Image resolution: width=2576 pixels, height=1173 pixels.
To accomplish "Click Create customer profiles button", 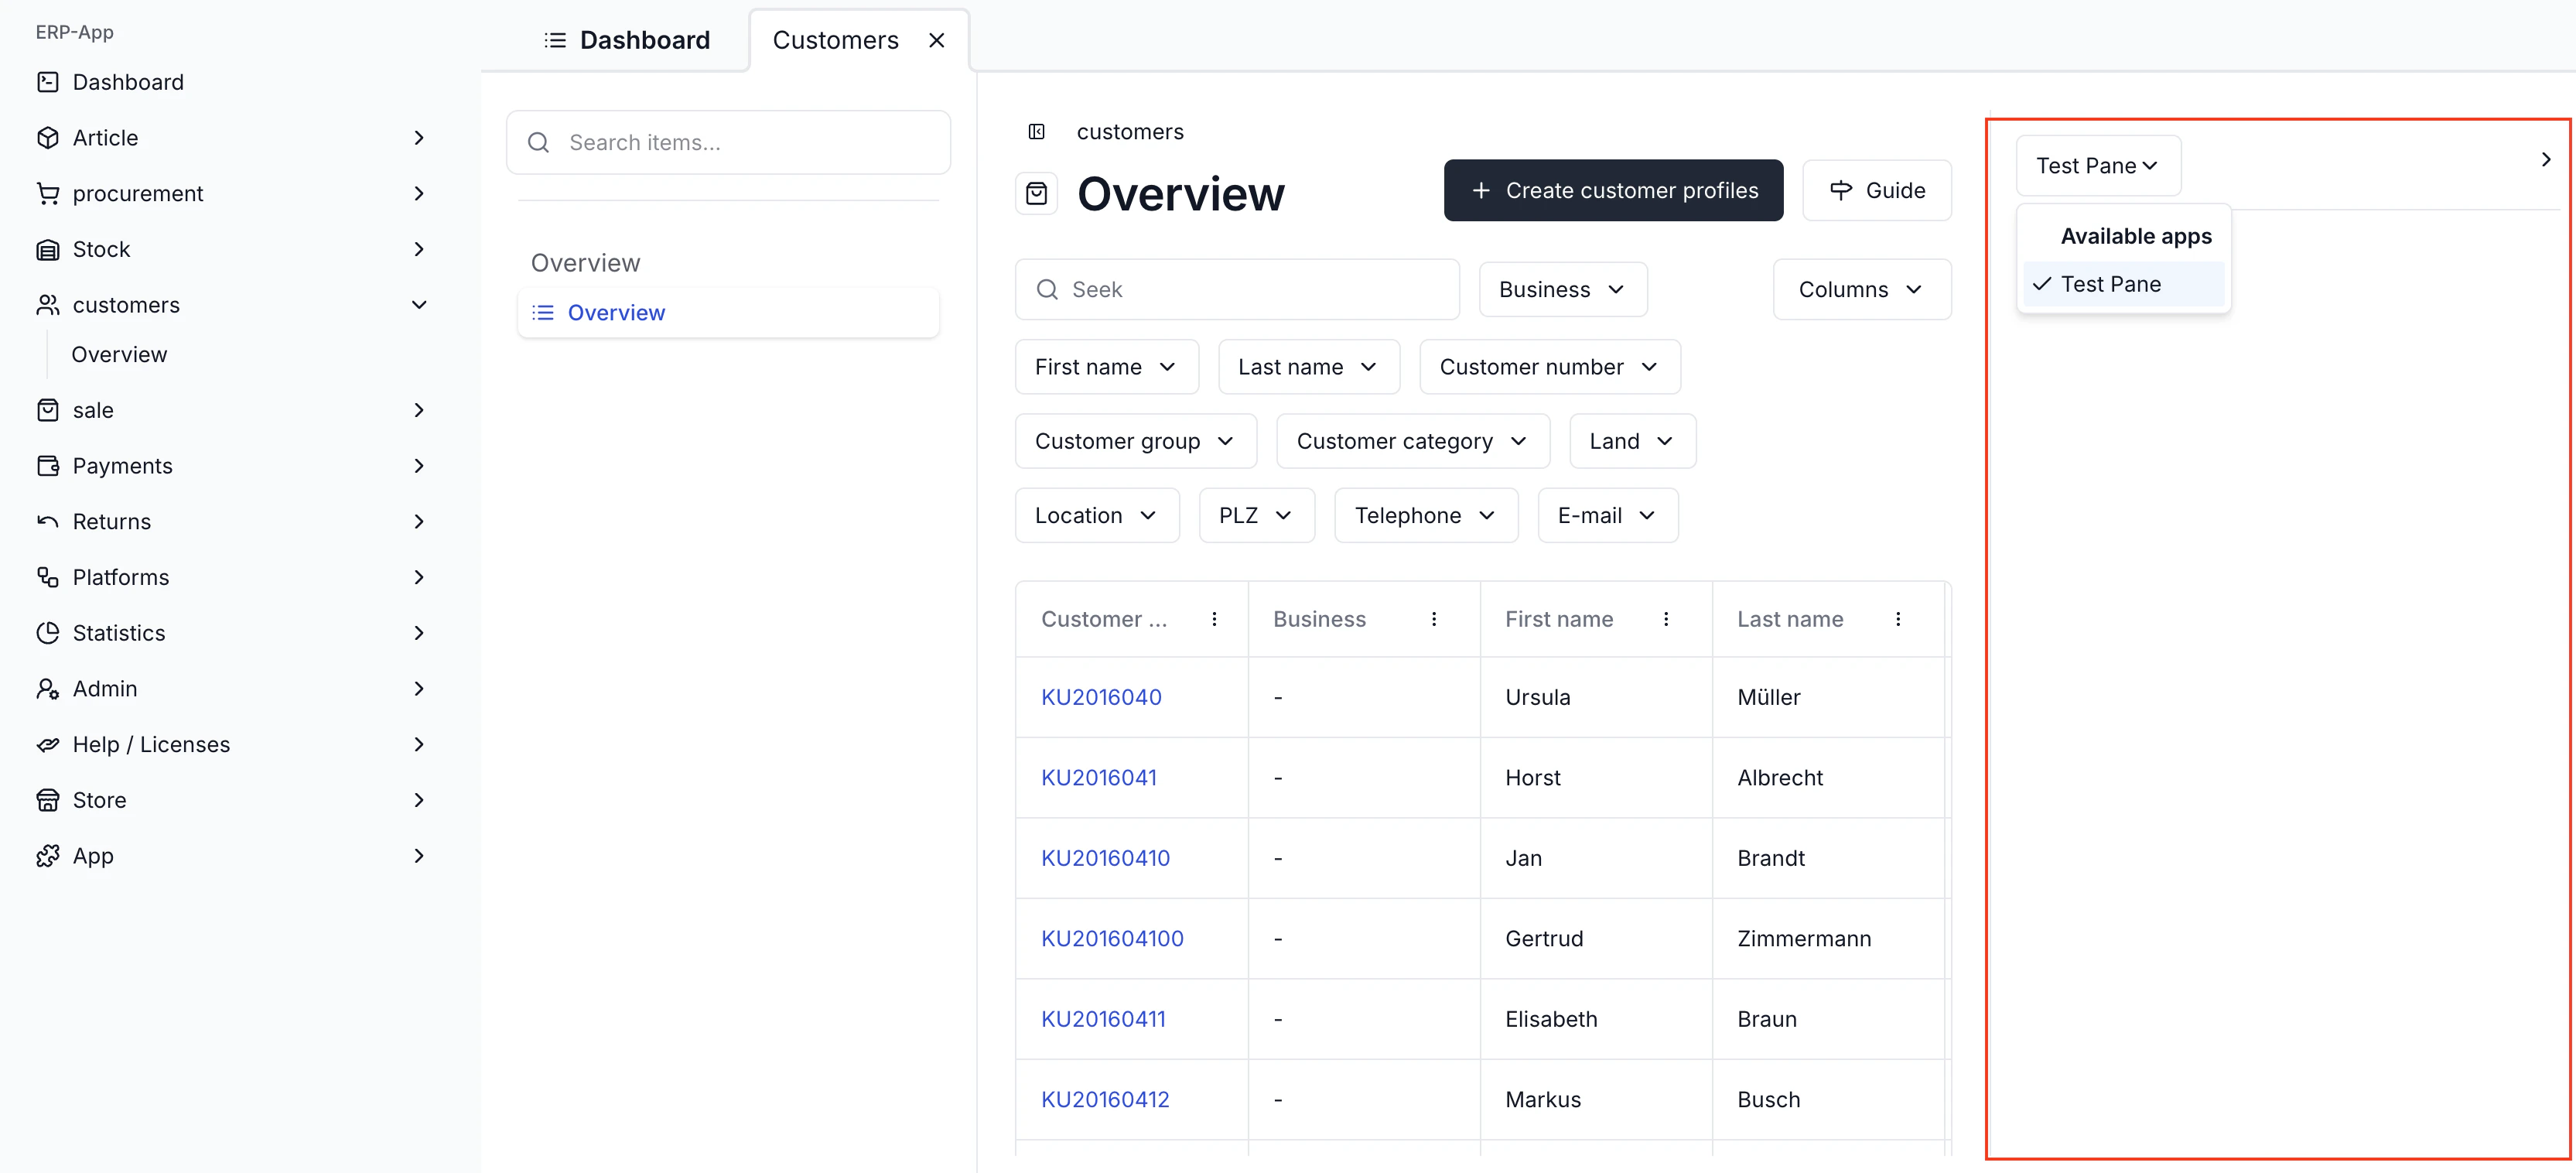I will [1613, 190].
